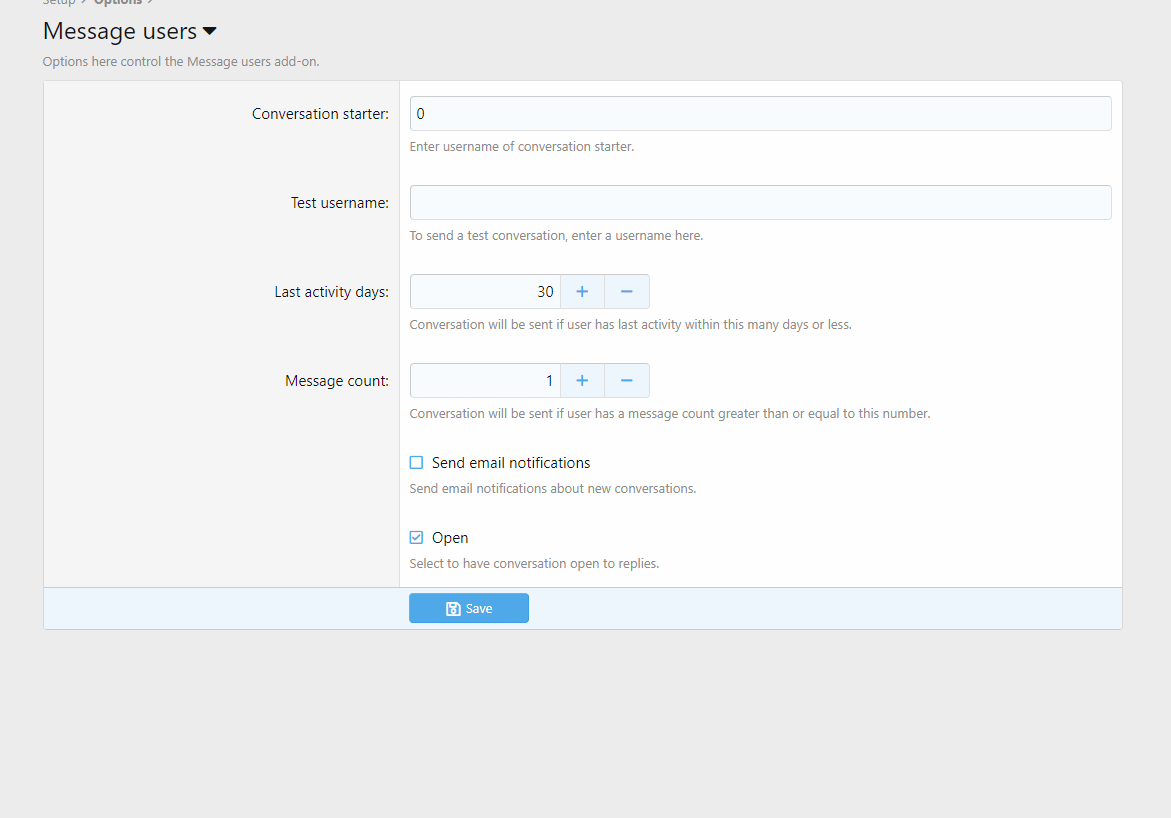This screenshot has height=818, width=1171.
Task: Increase Message count using plus icon
Action: pyautogui.click(x=582, y=381)
